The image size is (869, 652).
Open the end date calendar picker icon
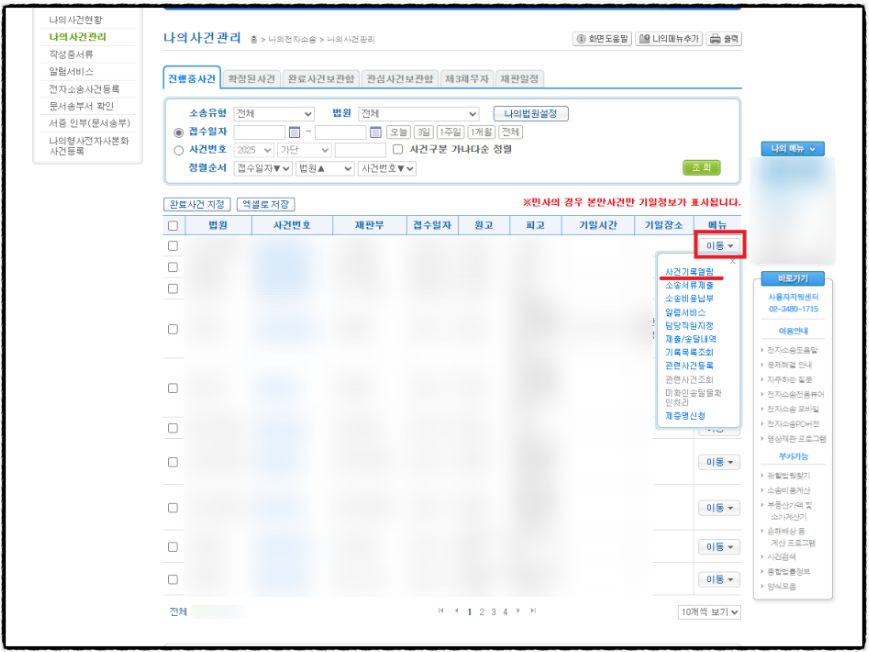[376, 132]
